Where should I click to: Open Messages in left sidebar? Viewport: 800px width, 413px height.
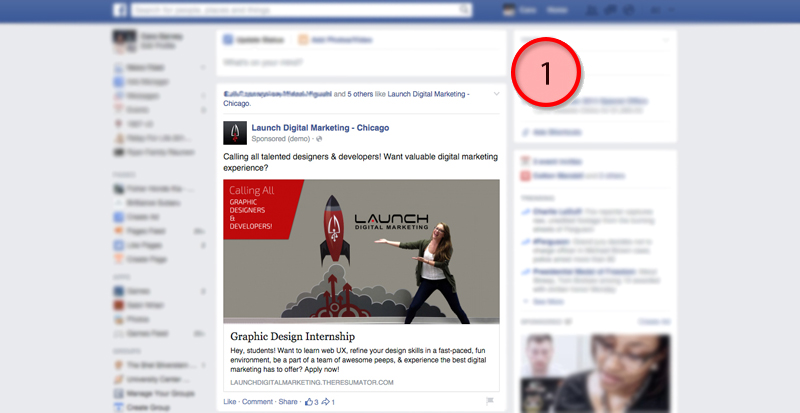[x=143, y=96]
